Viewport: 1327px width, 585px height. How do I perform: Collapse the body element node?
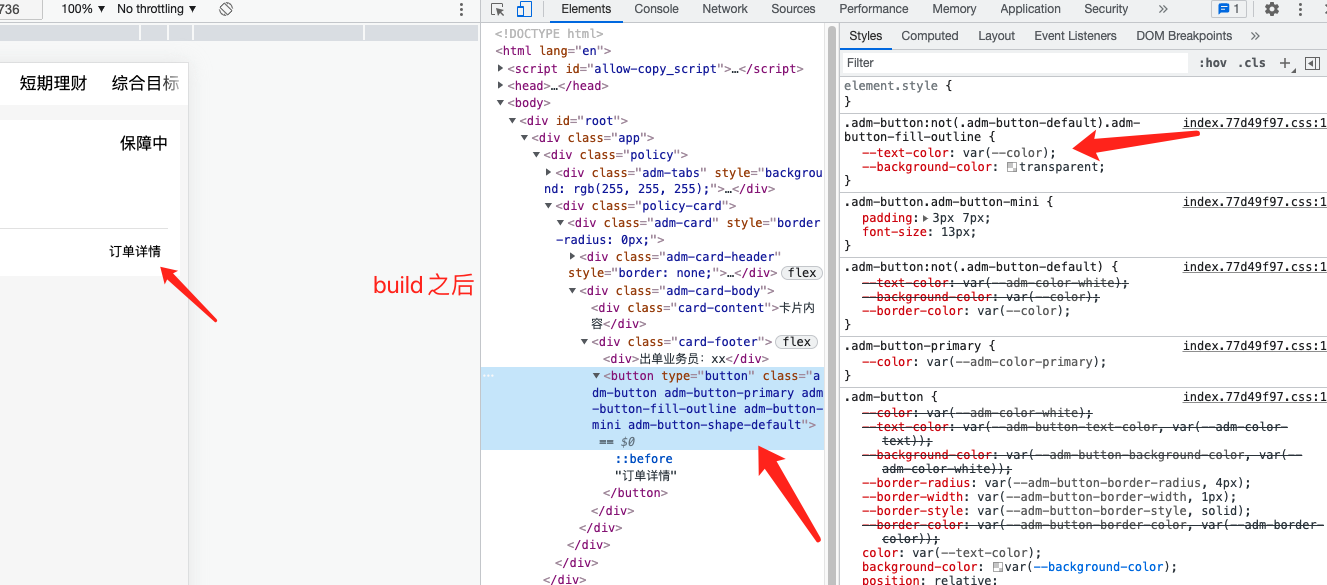(x=501, y=103)
